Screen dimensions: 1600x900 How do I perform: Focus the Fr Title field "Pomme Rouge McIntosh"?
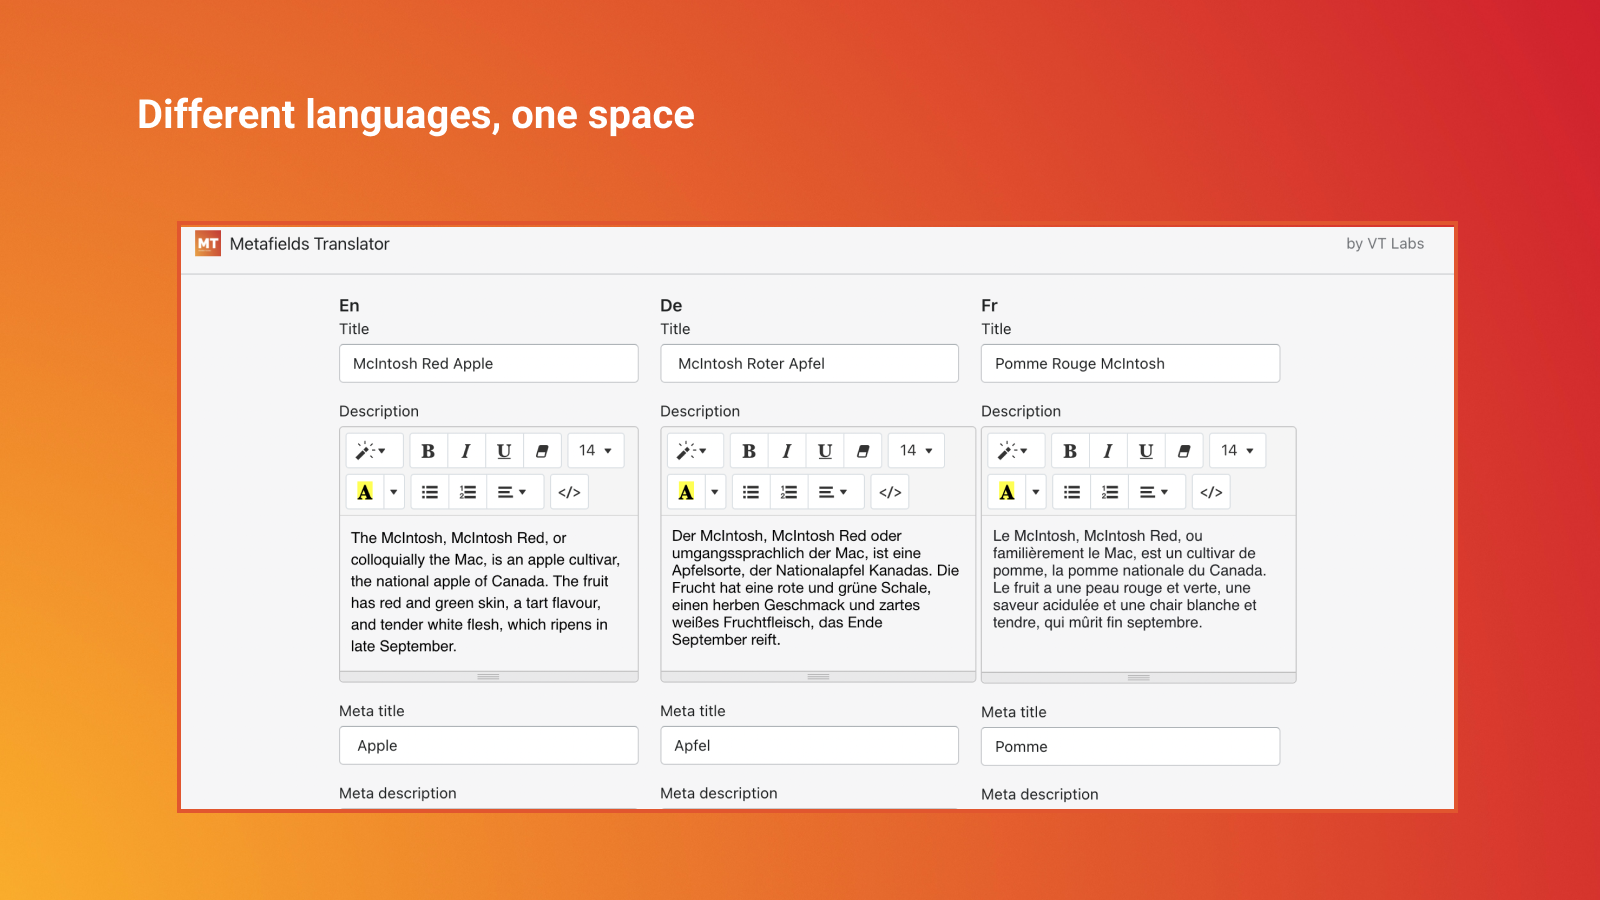click(x=1131, y=364)
